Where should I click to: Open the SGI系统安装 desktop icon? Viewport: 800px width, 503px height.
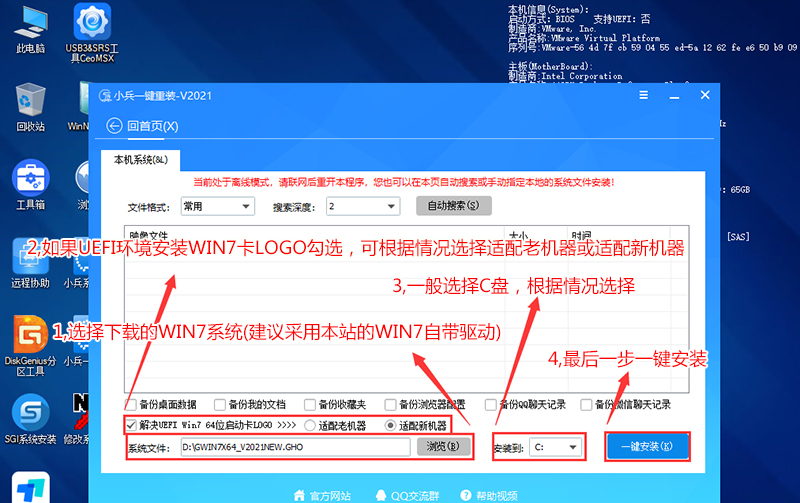[x=31, y=419]
